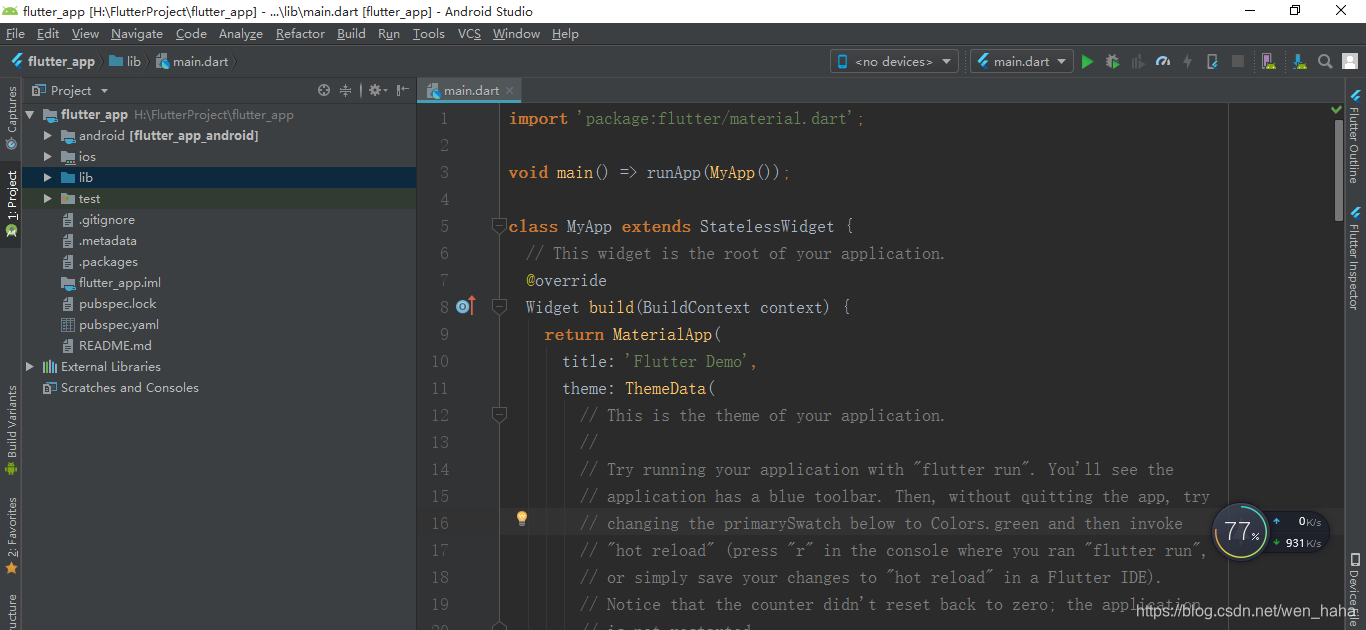The height and width of the screenshot is (630, 1366).
Task: Open the Captures tool window
Action: tap(11, 118)
